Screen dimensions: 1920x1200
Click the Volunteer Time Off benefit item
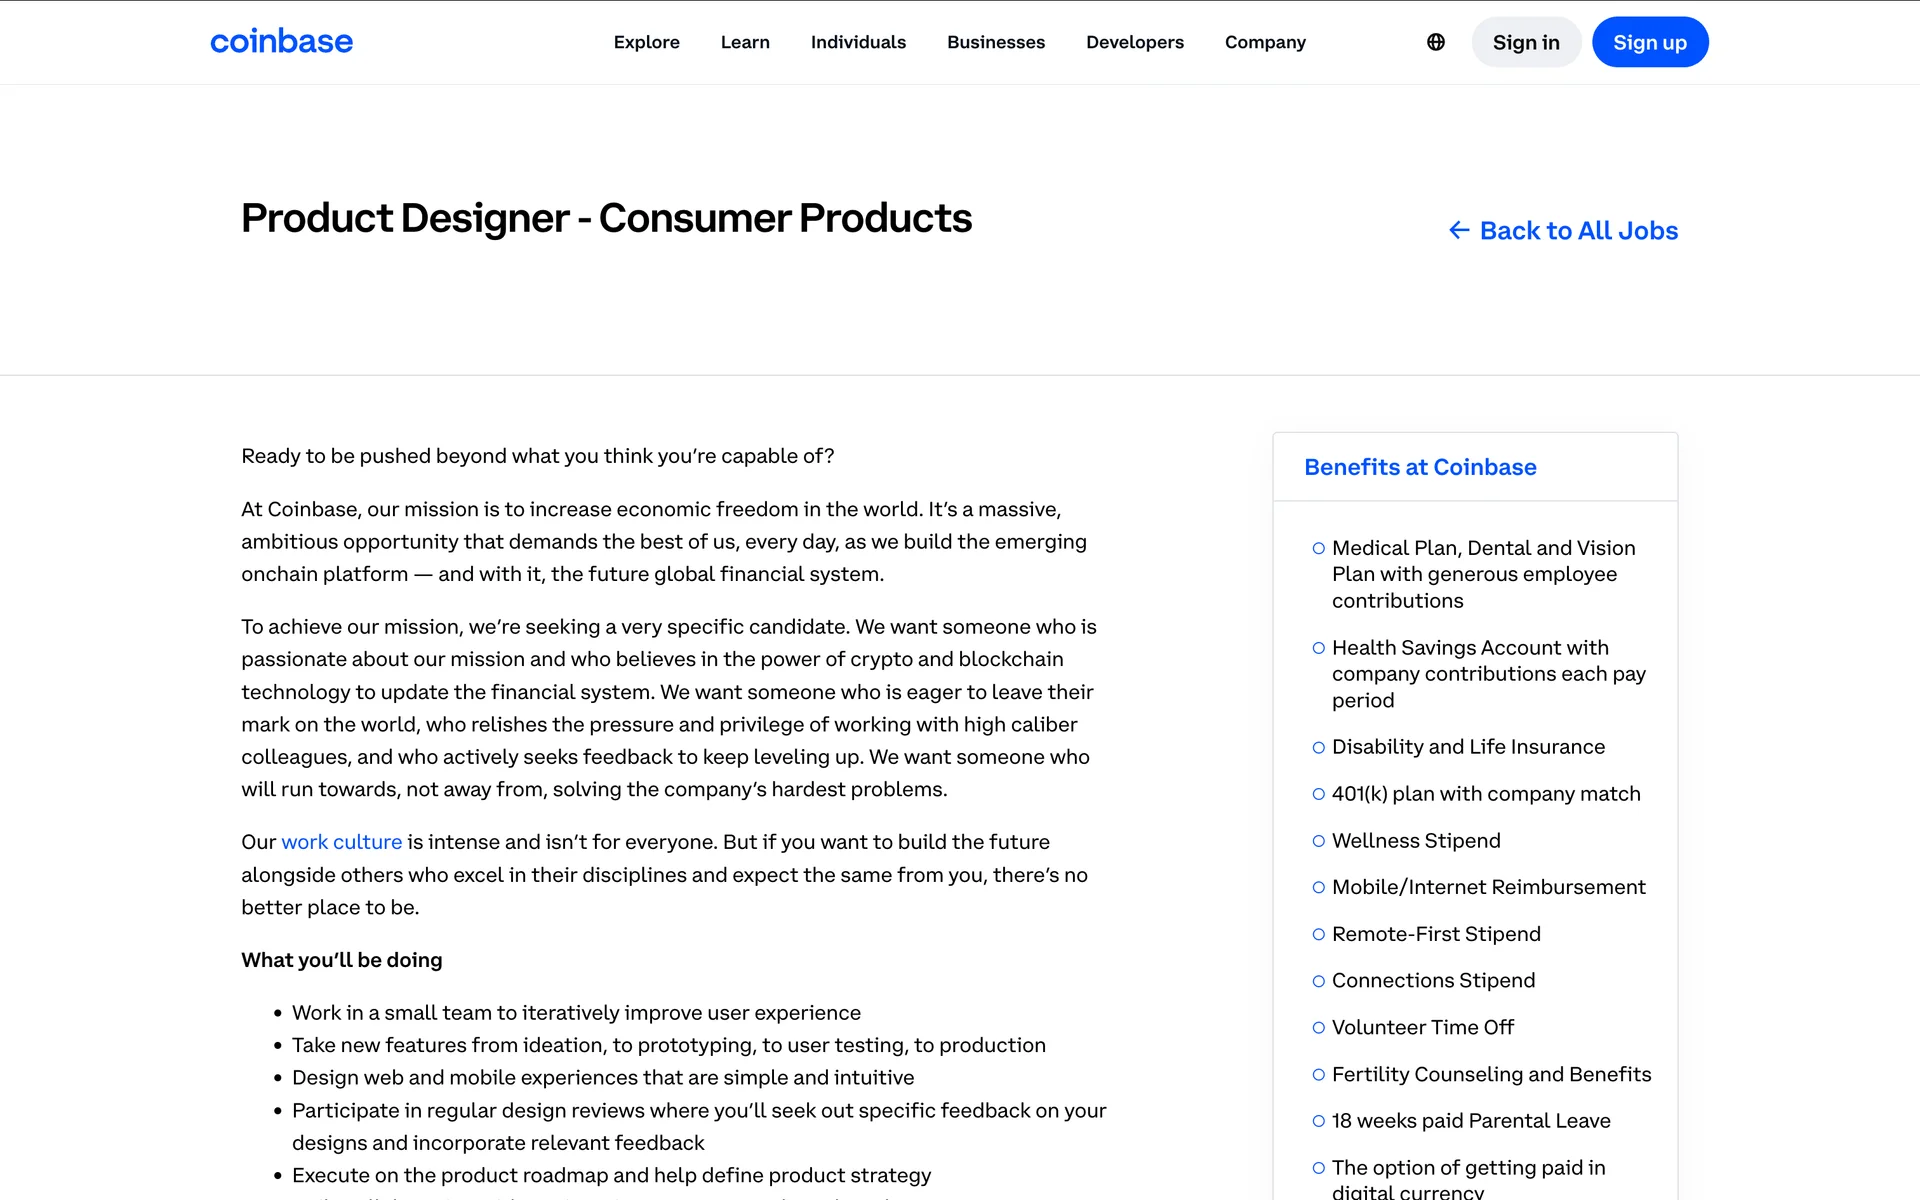pos(1422,1027)
